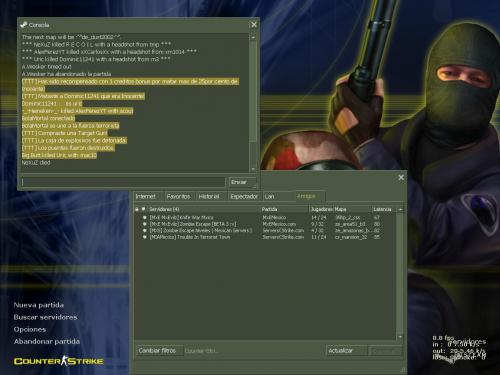Close the server browser window
The image size is (500, 375).
pos(401,178)
